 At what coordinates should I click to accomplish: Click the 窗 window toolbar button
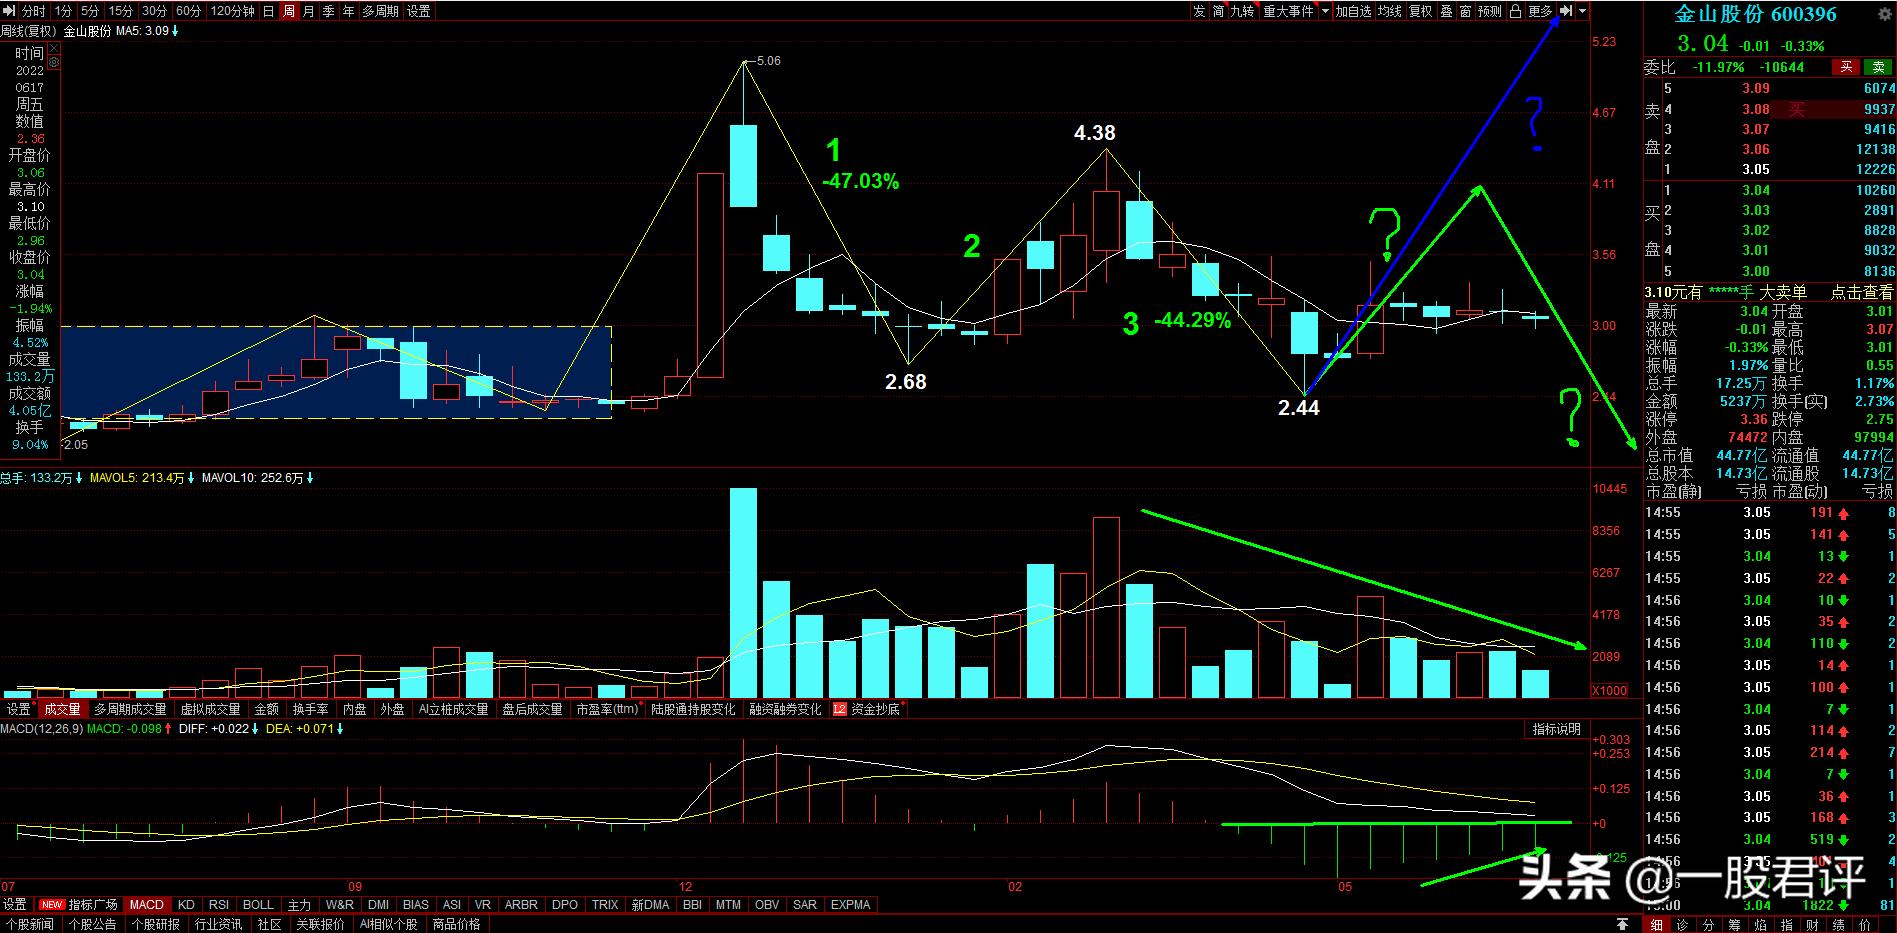[1465, 11]
